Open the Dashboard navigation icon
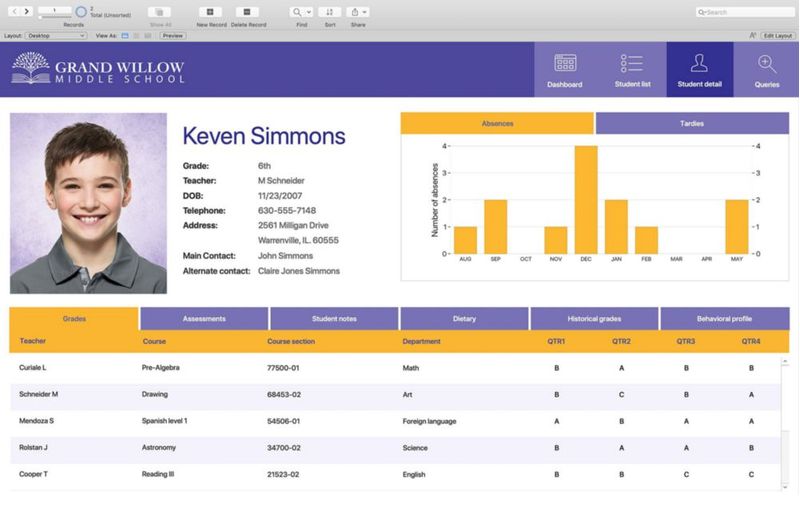Viewport: 800px width, 510px height. 565,70
